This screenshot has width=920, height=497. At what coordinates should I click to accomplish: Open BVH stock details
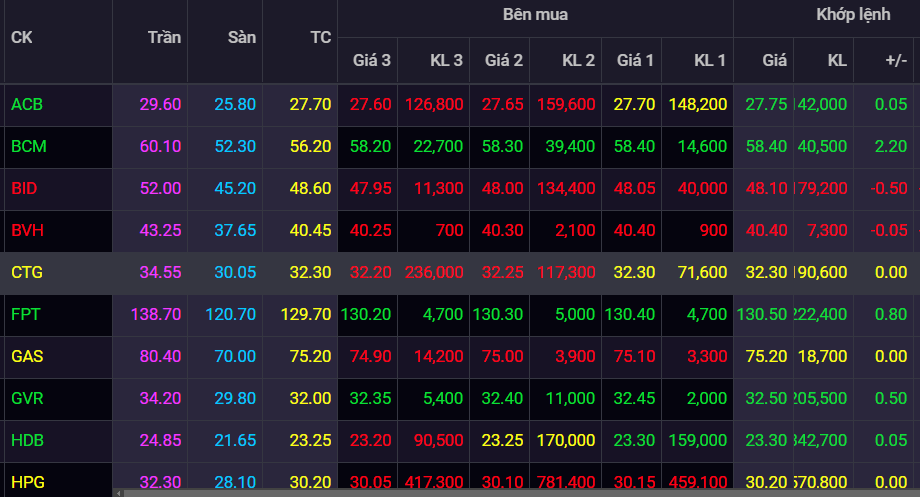tap(28, 230)
